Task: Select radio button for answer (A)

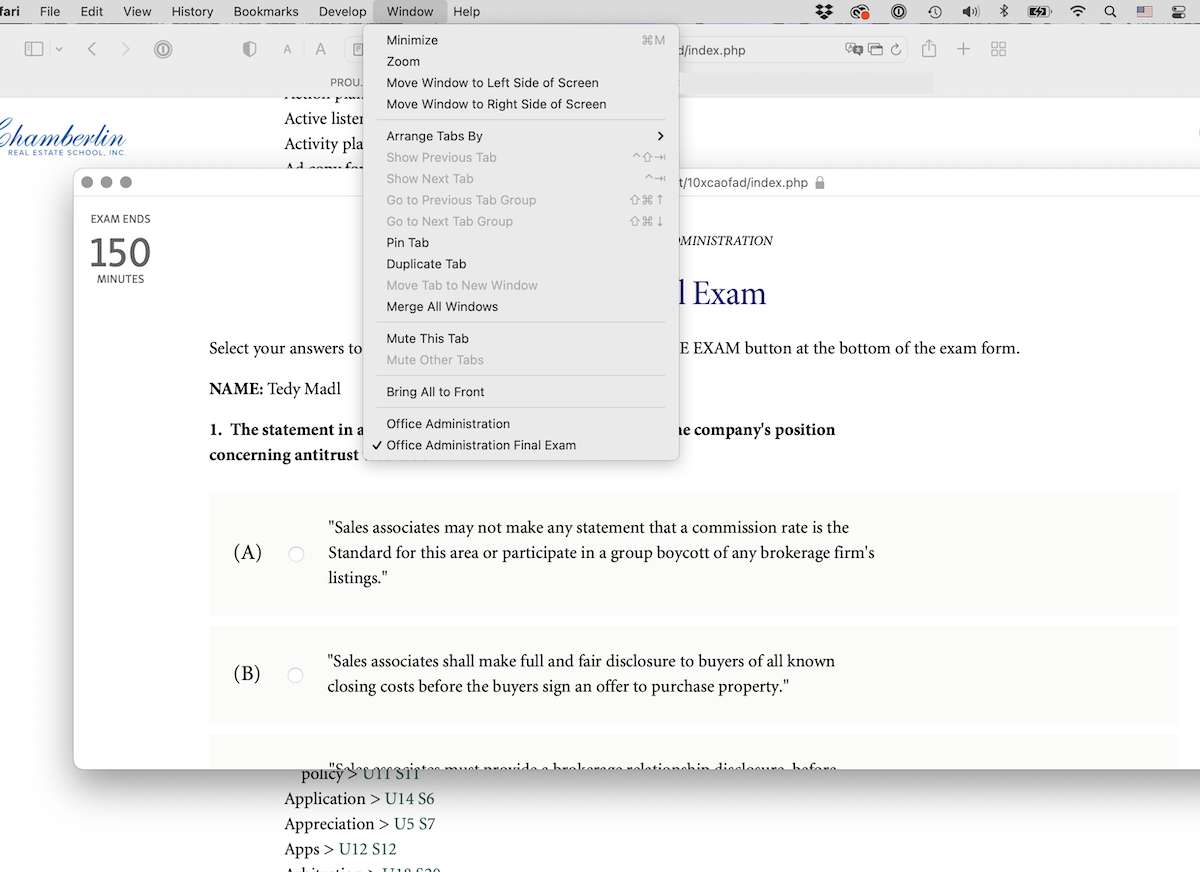Action: click(296, 554)
